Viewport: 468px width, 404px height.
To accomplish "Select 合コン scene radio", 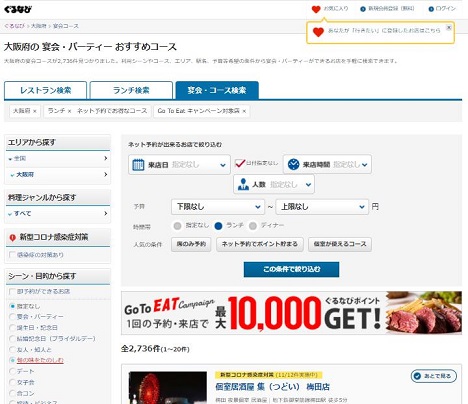I will (12, 393).
